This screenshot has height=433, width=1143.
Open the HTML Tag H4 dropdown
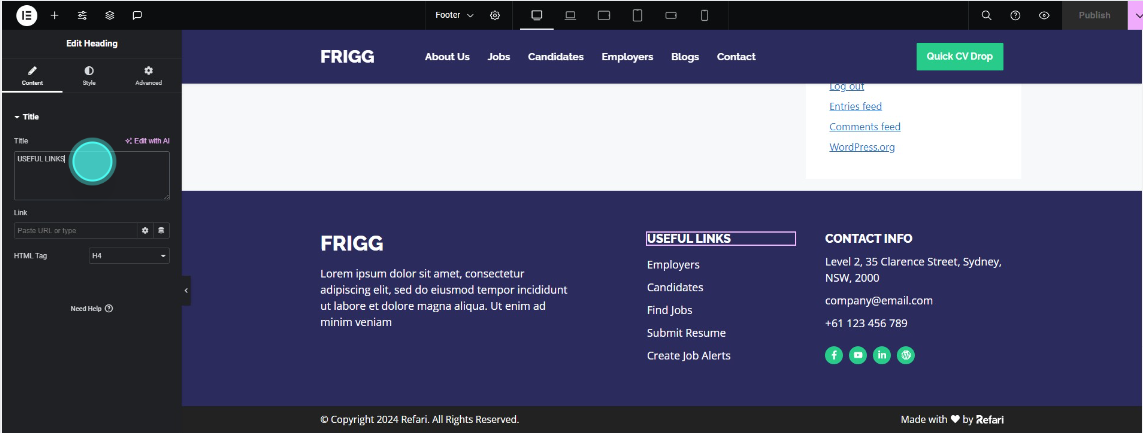pos(129,256)
